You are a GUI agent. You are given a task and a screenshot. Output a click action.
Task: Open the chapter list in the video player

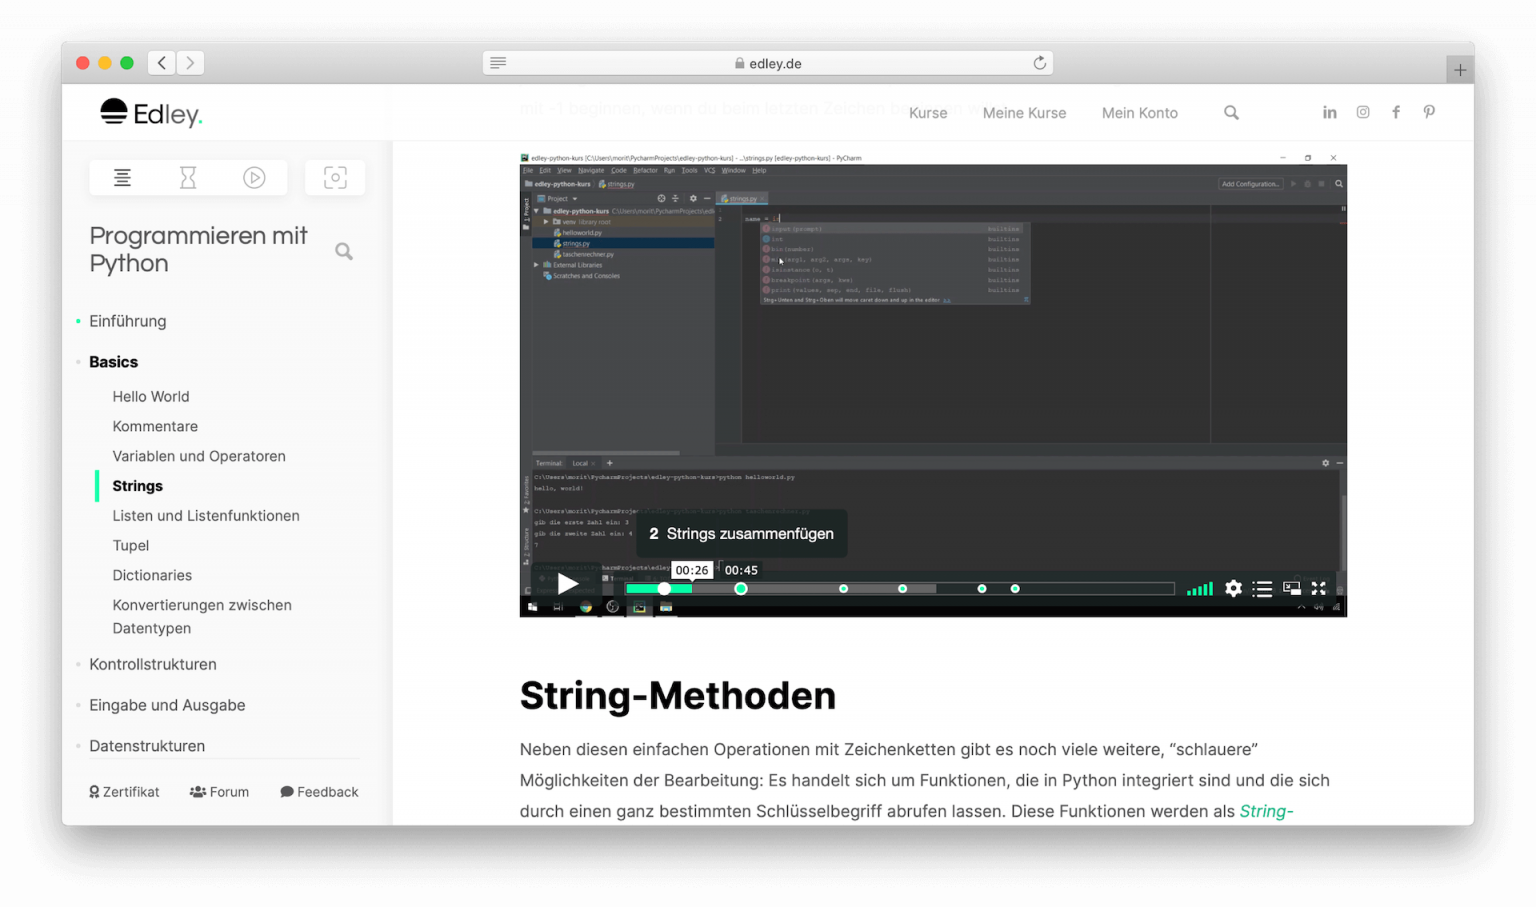1262,588
